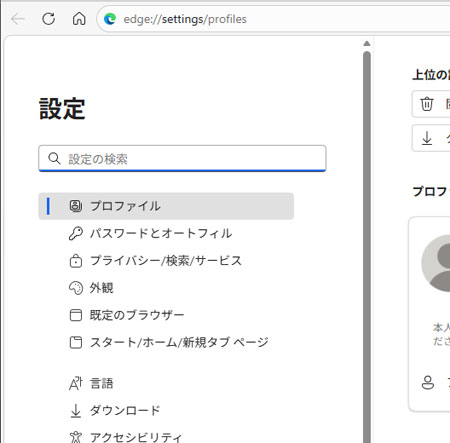The image size is (450, 443).
Task: Click the sidebar scrollbar up arrow
Action: 367,44
